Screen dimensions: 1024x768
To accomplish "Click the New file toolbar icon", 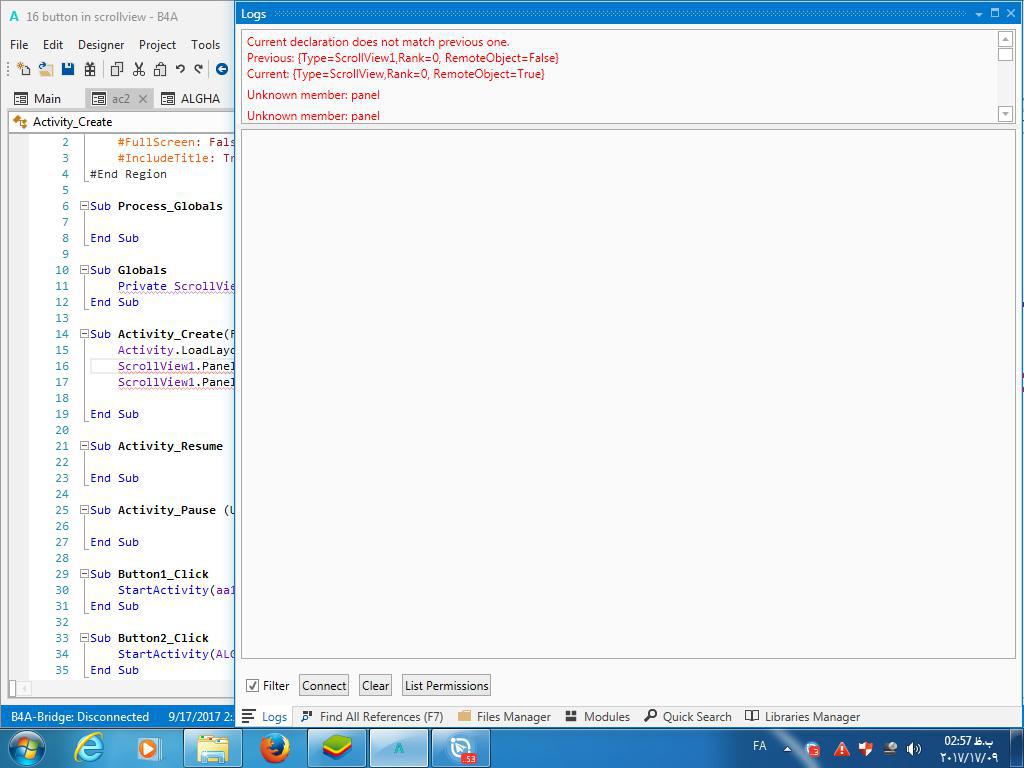I will pos(23,69).
